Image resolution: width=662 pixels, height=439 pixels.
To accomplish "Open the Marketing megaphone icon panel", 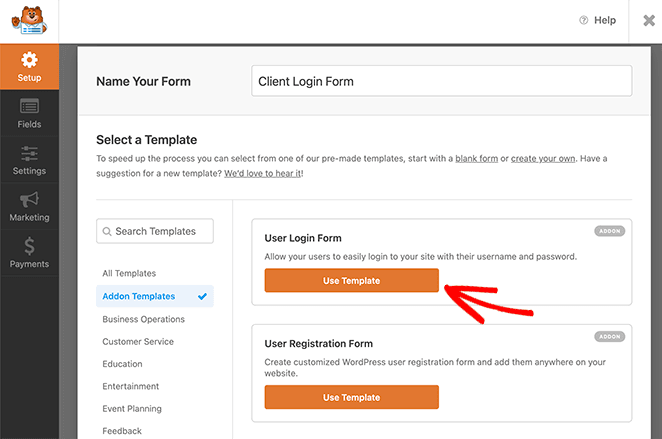I will (29, 200).
